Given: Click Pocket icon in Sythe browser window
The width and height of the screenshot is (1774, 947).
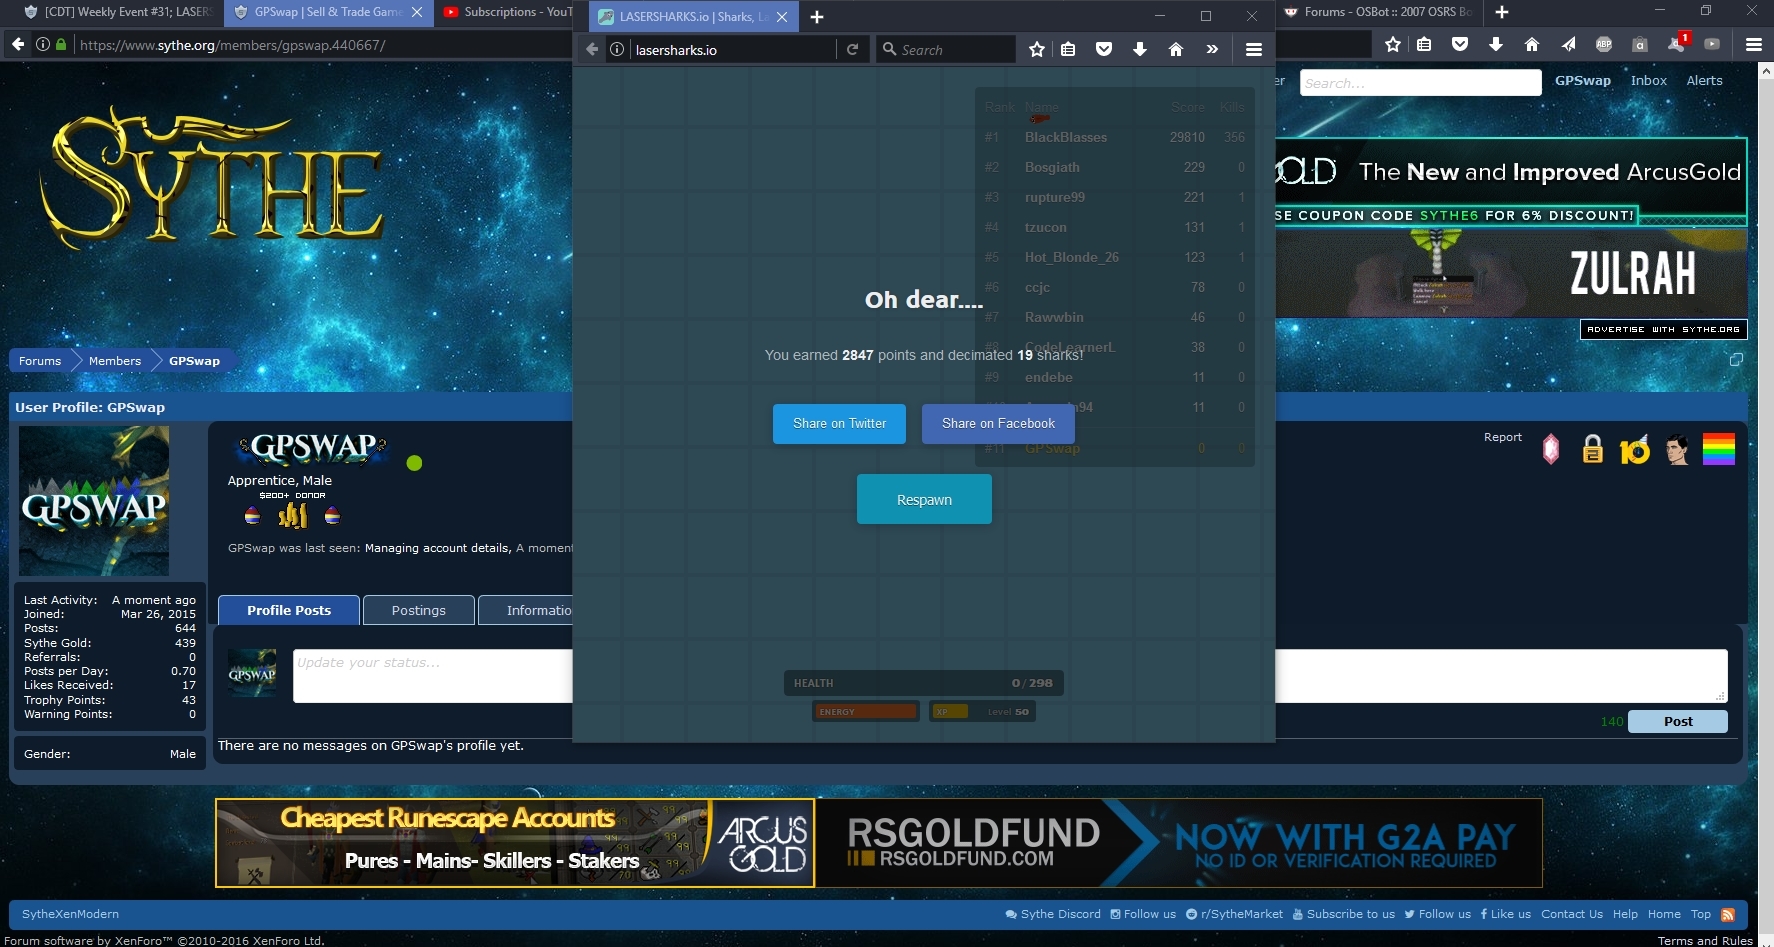Looking at the screenshot, I should coord(1460,44).
